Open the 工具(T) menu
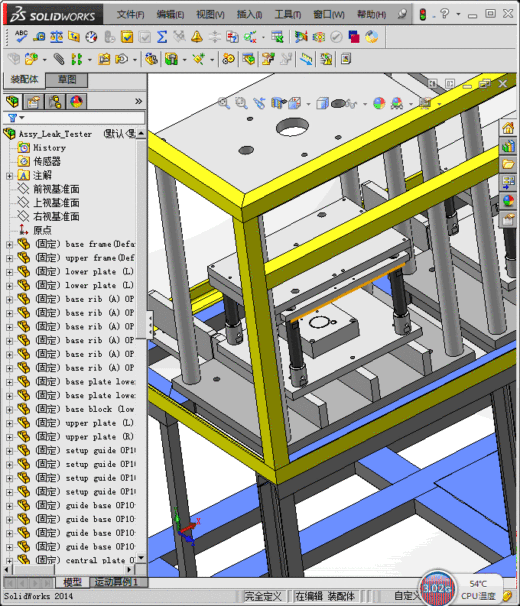 tap(288, 15)
